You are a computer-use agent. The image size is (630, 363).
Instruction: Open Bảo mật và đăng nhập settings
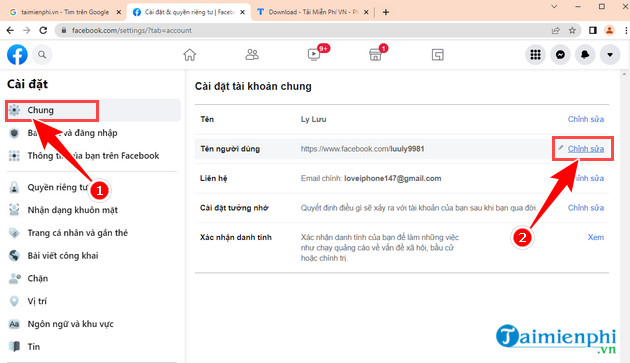click(x=93, y=133)
